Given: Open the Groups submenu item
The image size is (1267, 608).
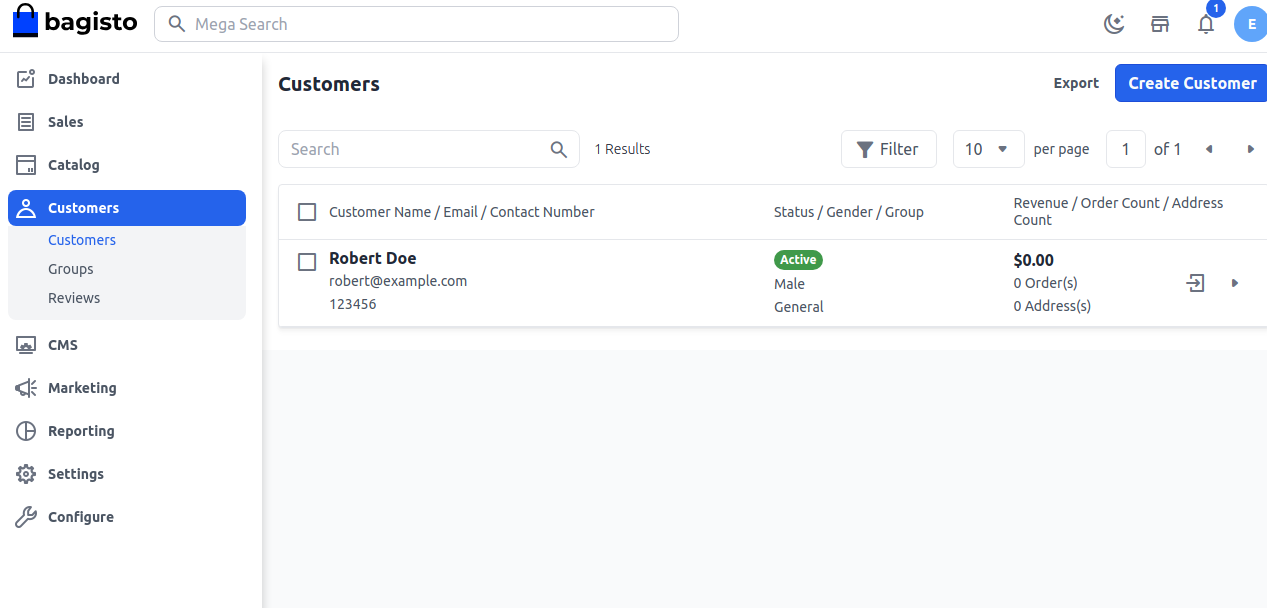Looking at the screenshot, I should [x=71, y=269].
